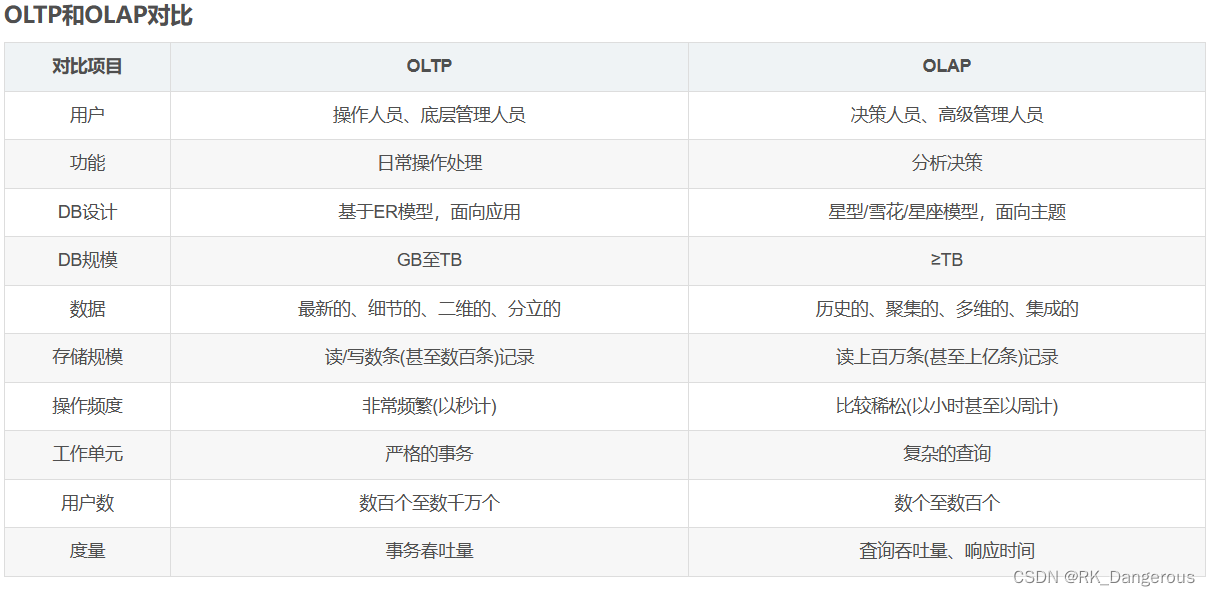
Task: Click the cell '数百个至数千万个'
Action: click(x=429, y=503)
